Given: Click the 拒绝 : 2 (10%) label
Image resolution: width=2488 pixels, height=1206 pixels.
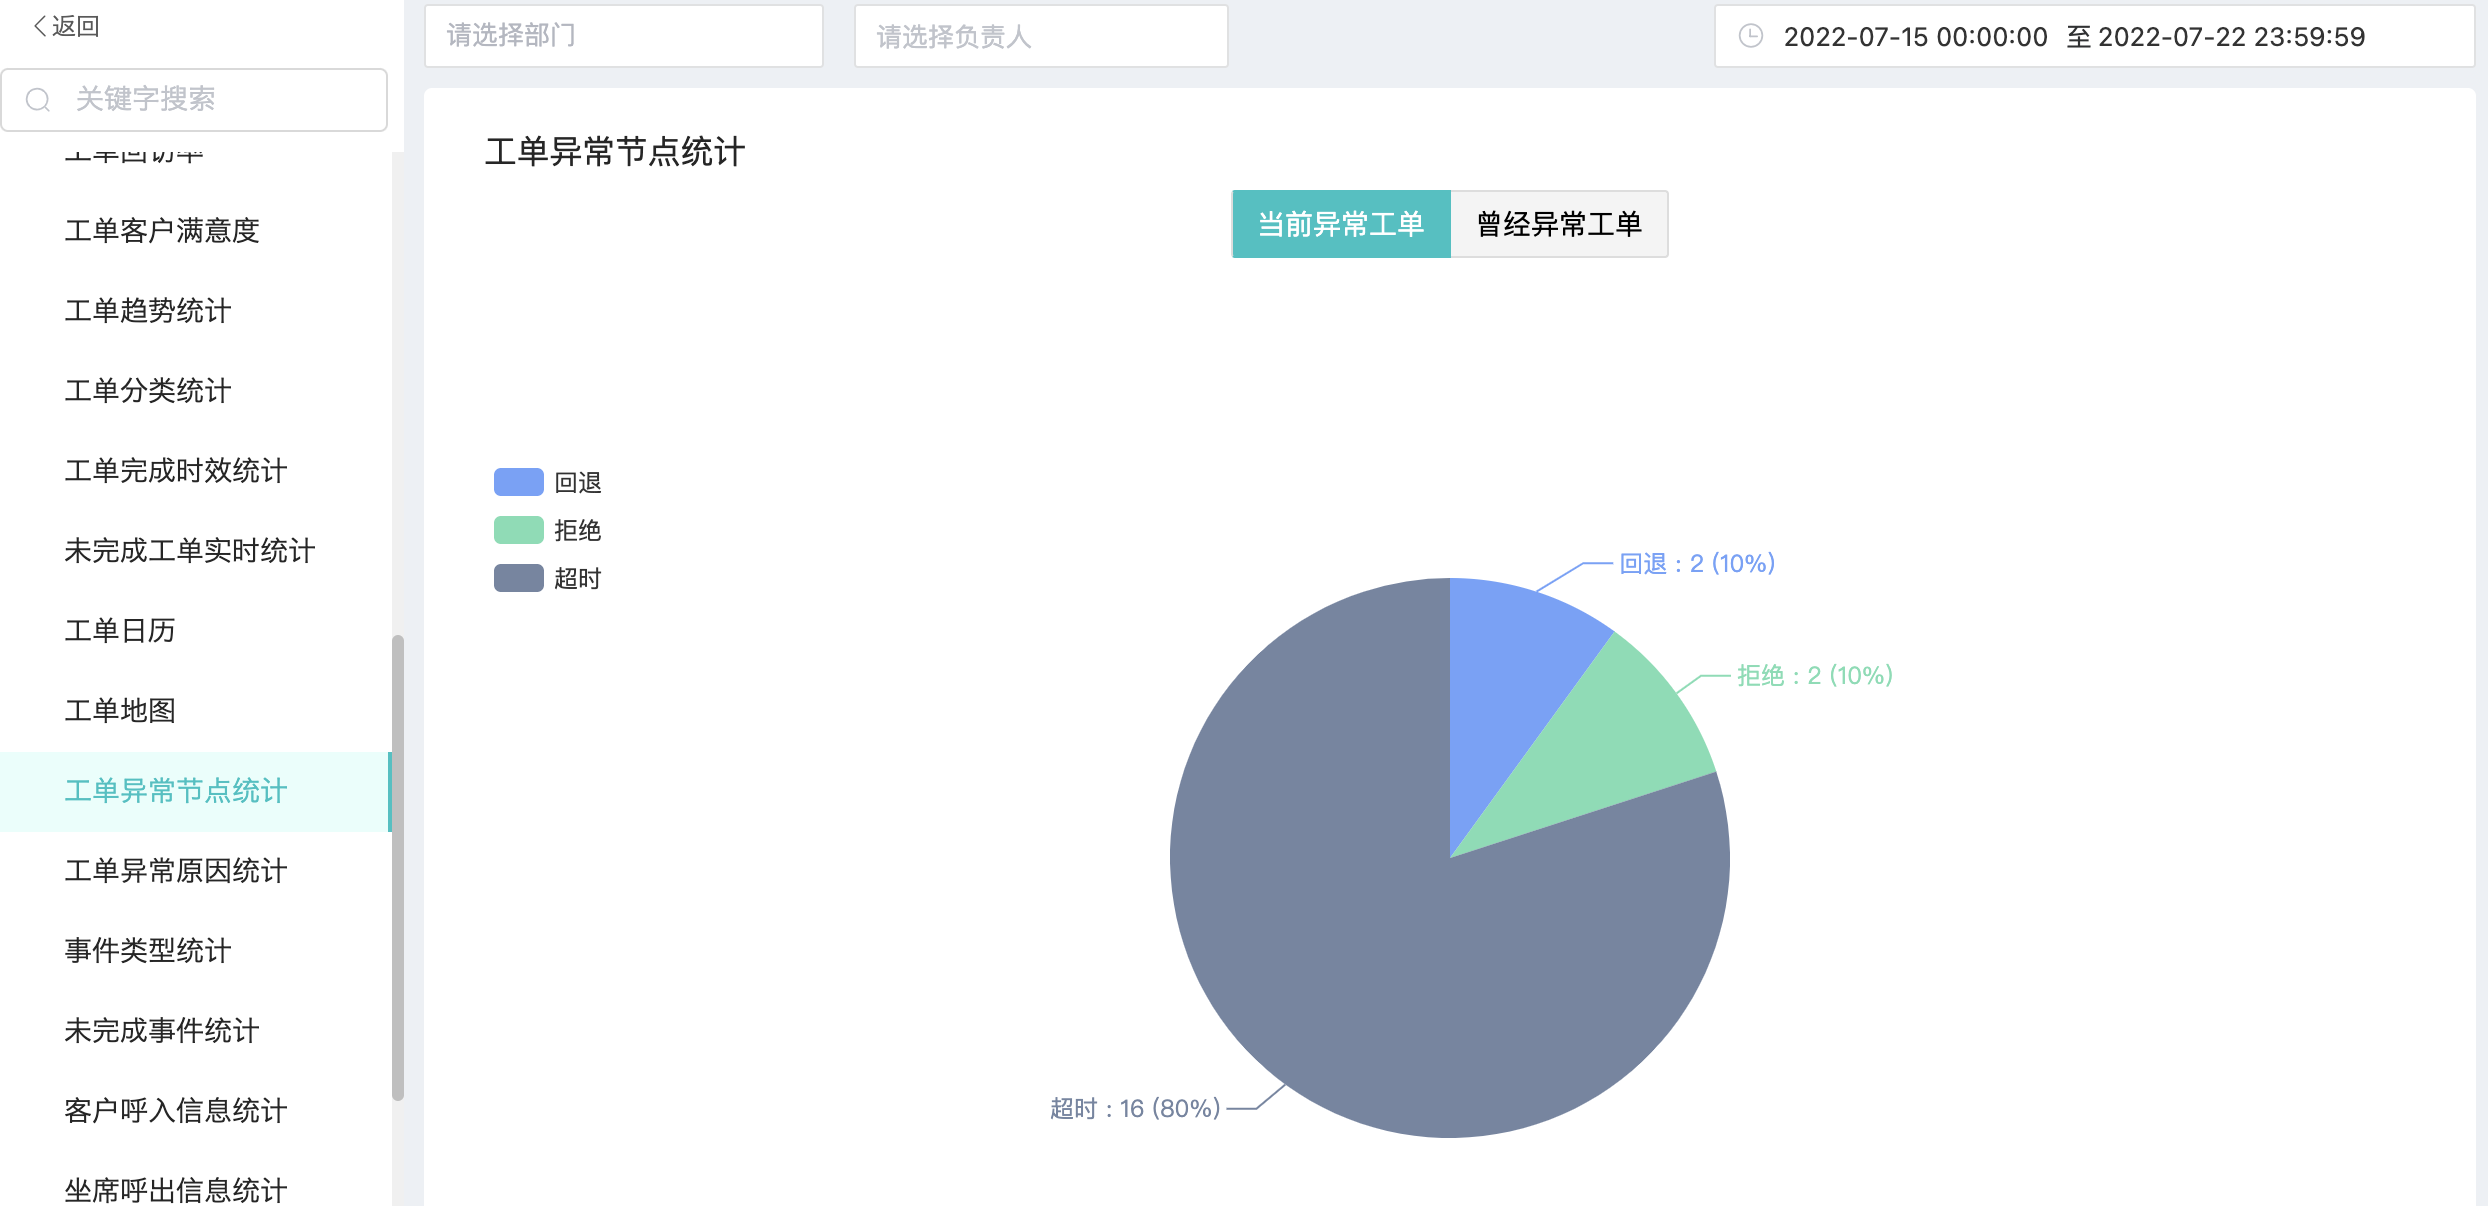Looking at the screenshot, I should pos(1815,676).
